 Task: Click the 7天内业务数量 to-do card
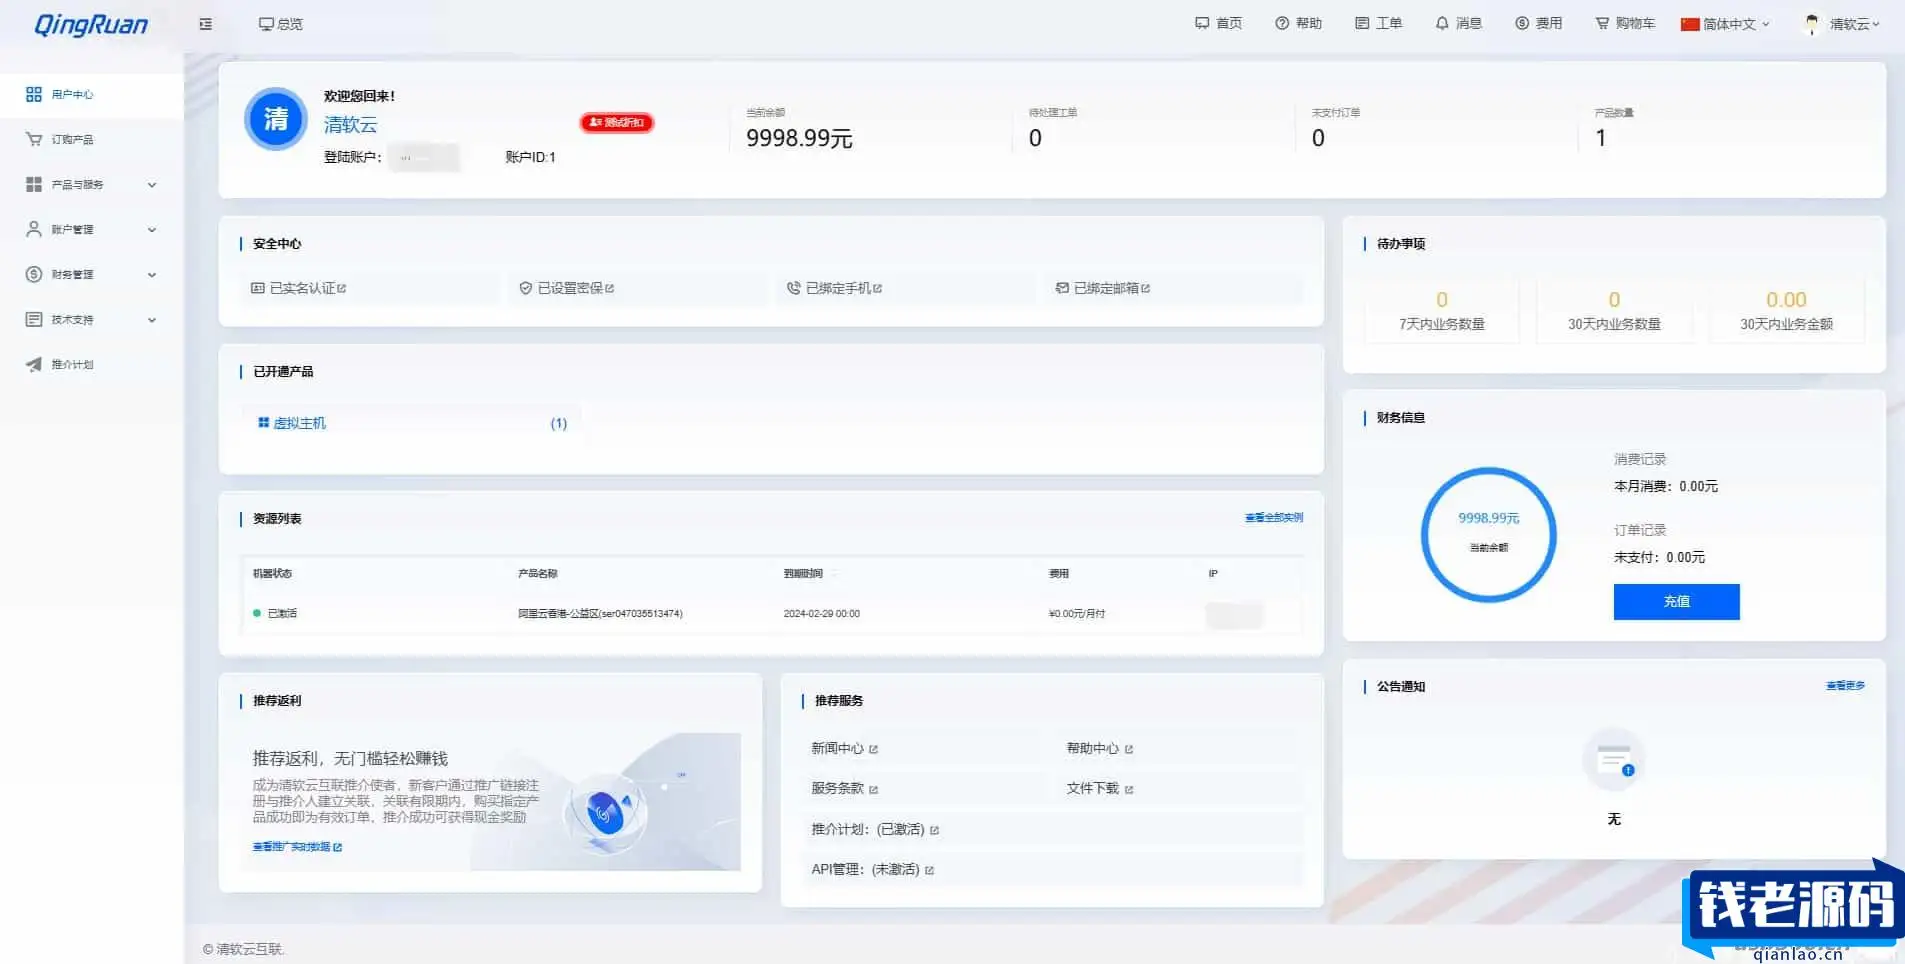(1442, 311)
